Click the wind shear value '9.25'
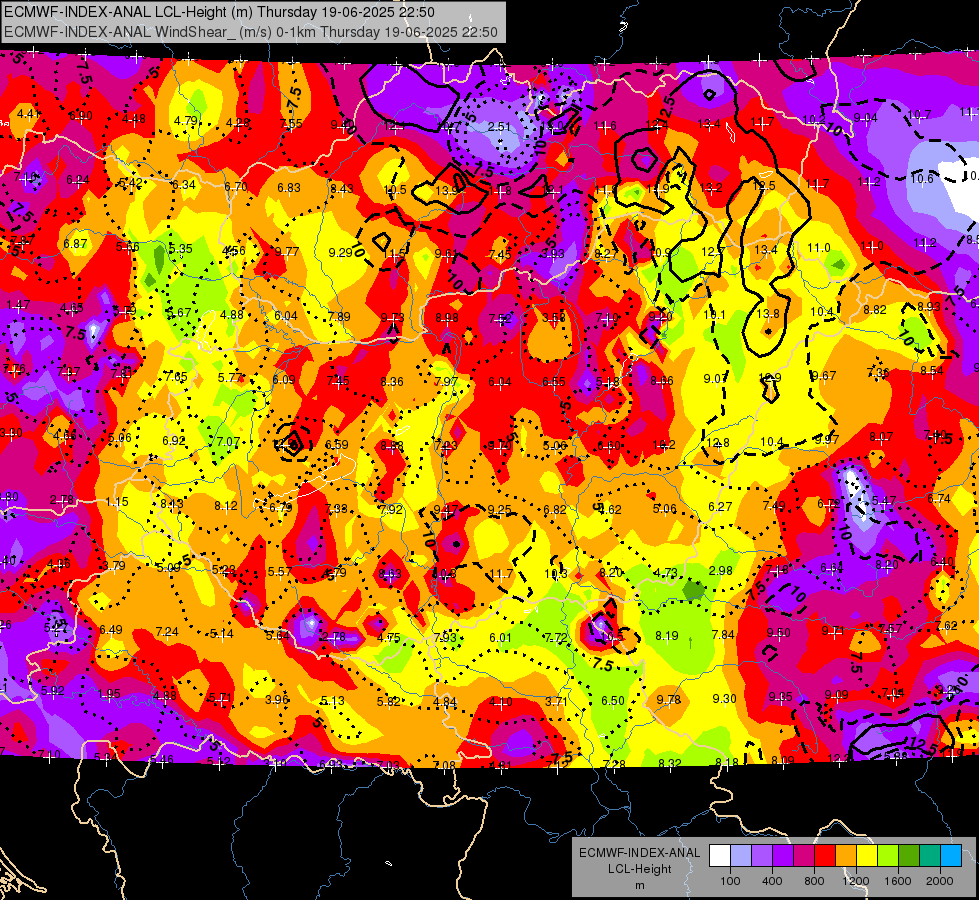 click(x=499, y=510)
